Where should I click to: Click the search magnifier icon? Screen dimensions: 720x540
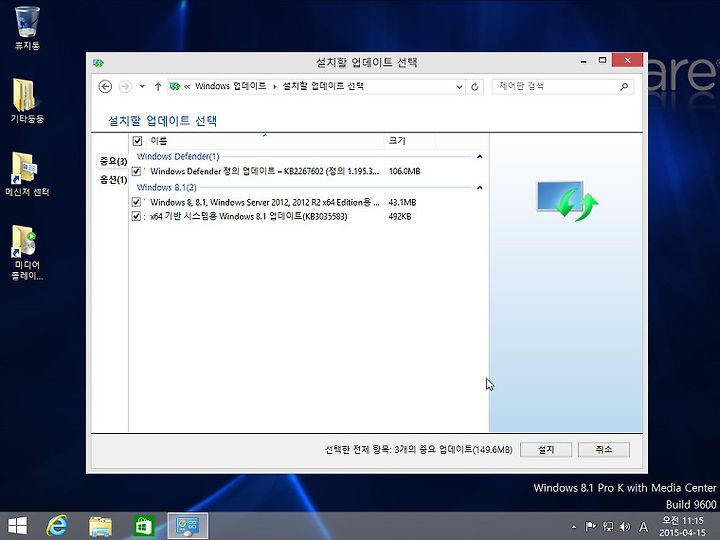click(624, 86)
